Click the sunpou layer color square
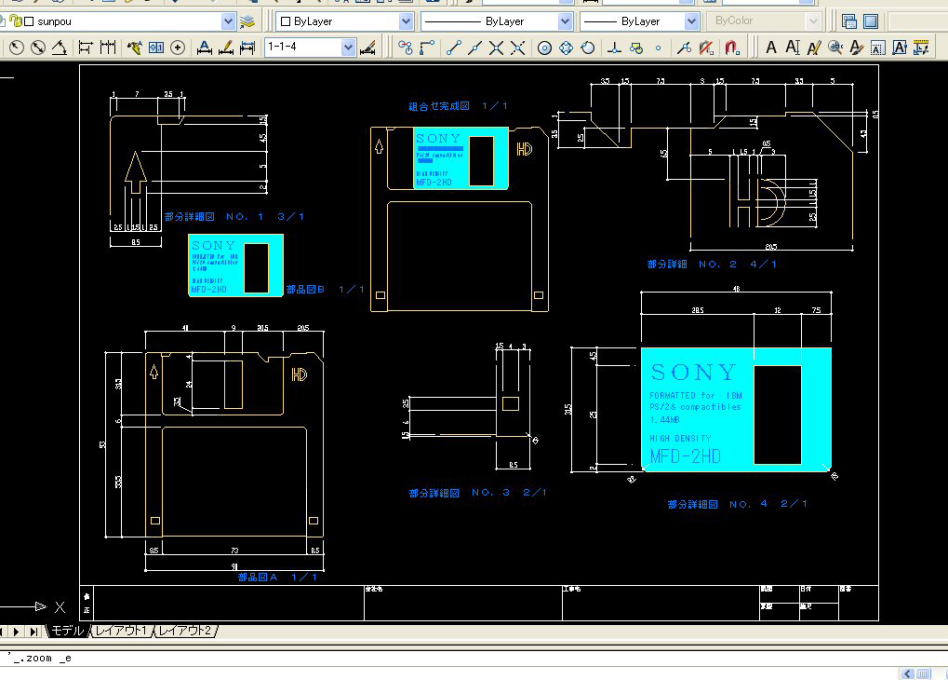 tap(28, 22)
